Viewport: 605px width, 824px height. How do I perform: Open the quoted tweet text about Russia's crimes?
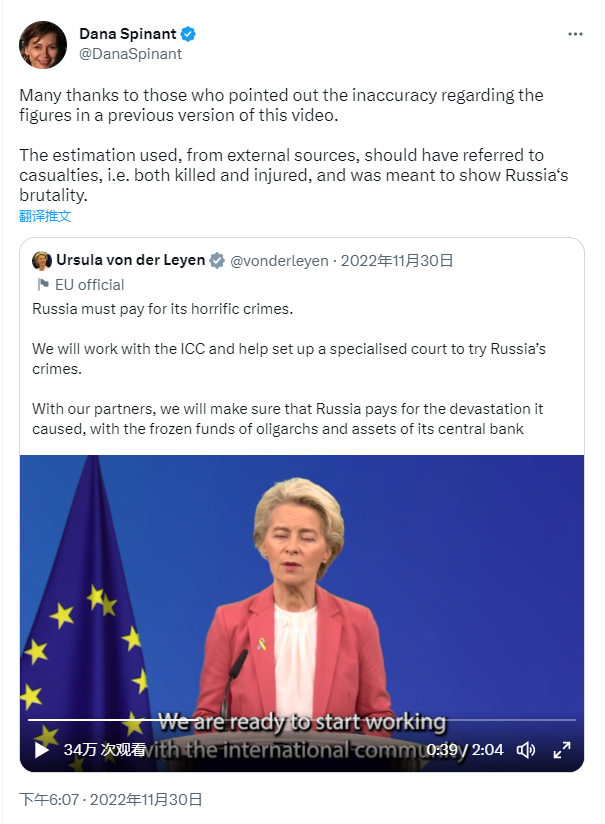point(300,369)
